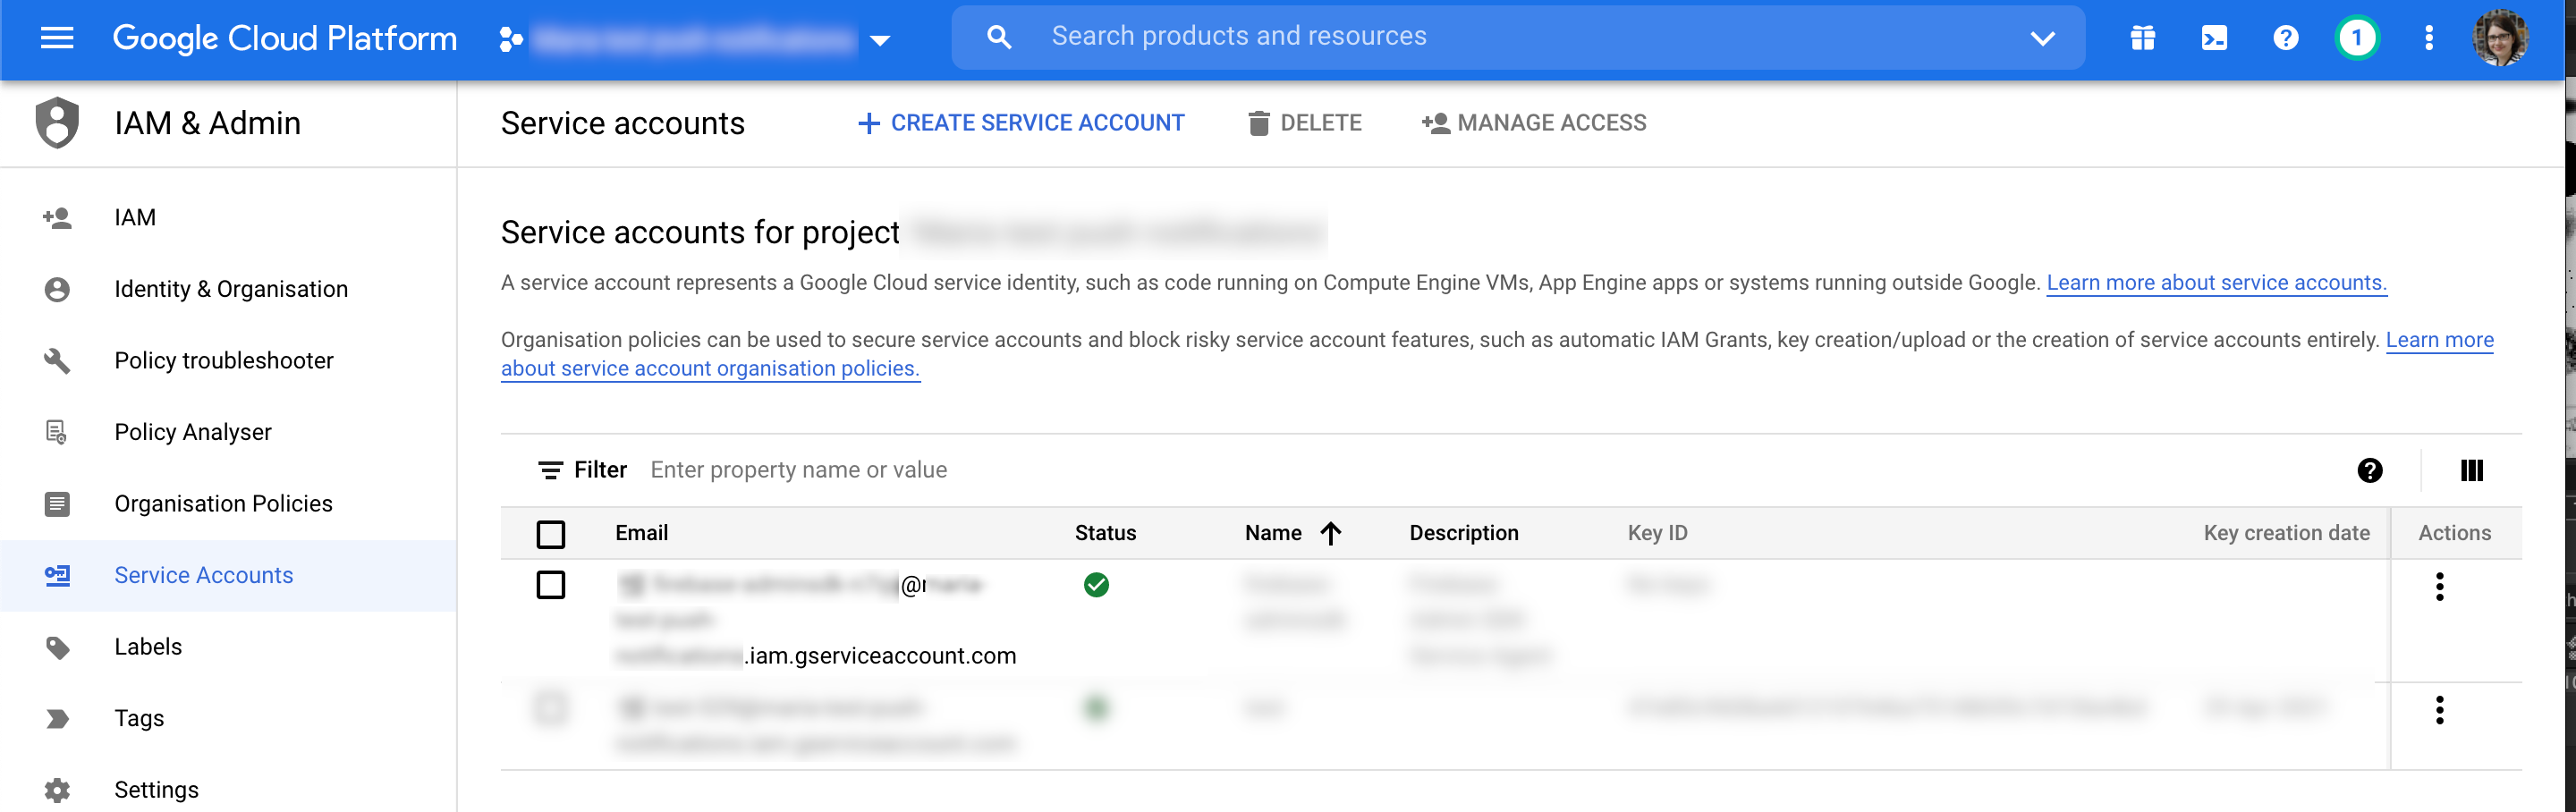Click the Labels tag icon
This screenshot has width=2576, height=812.
coord(57,647)
